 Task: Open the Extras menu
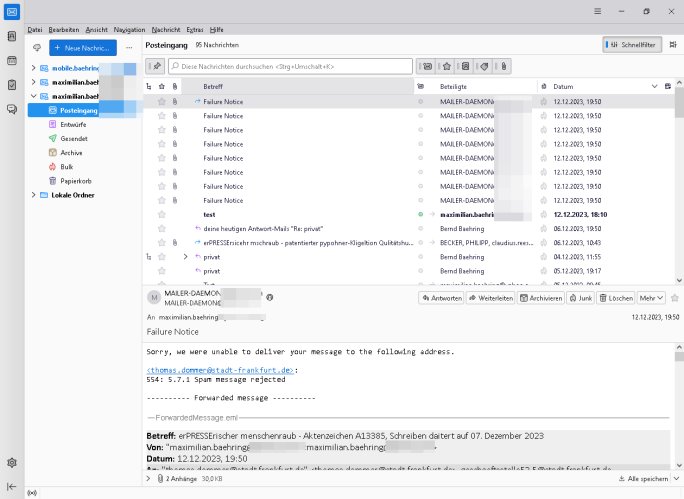click(x=195, y=30)
